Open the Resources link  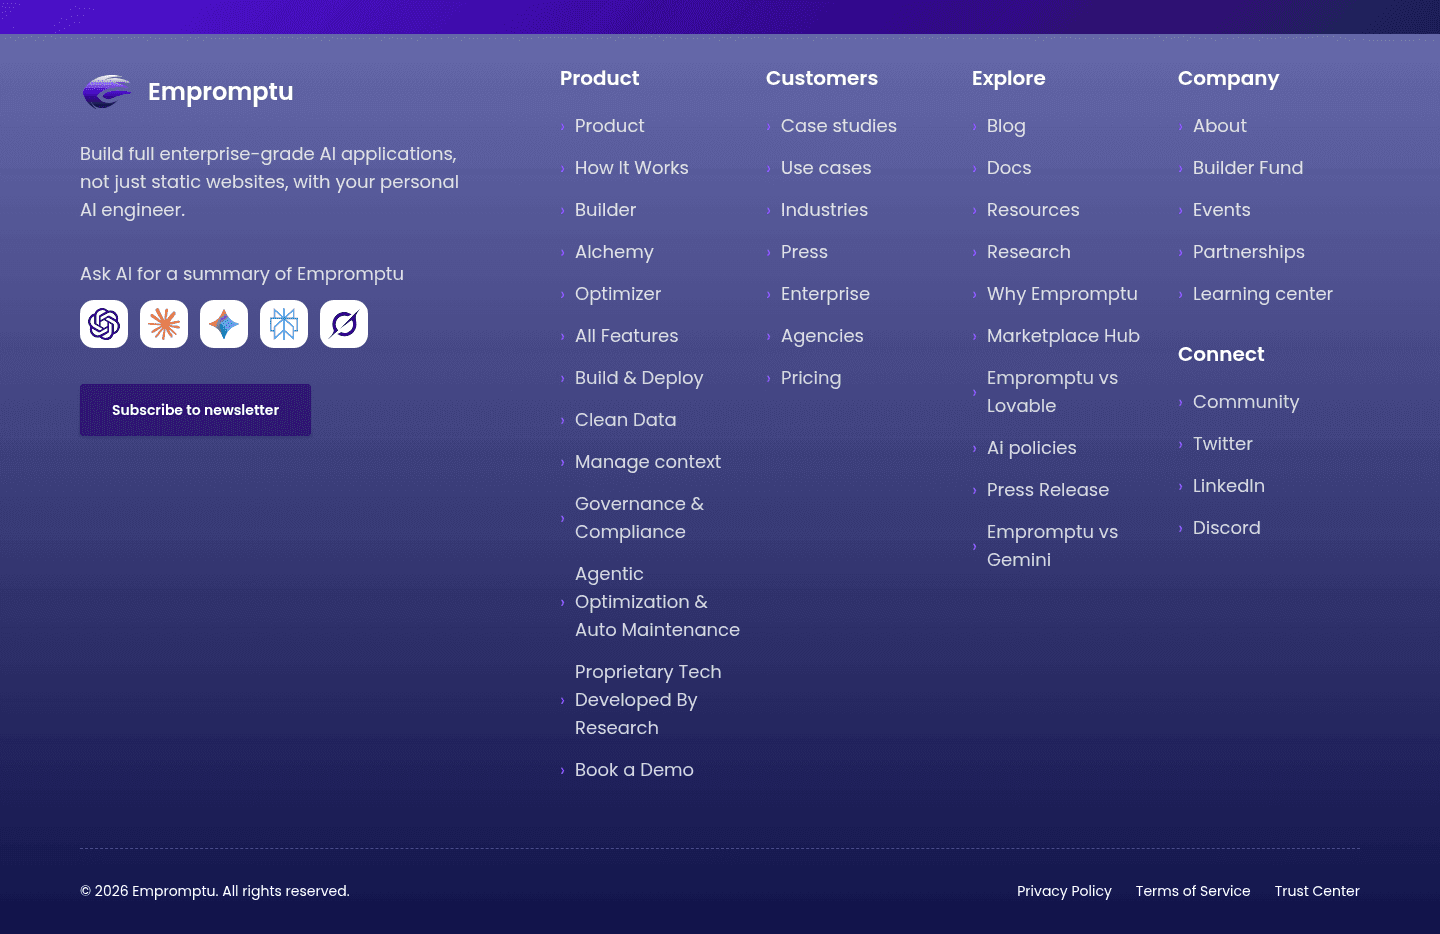tap(1033, 210)
